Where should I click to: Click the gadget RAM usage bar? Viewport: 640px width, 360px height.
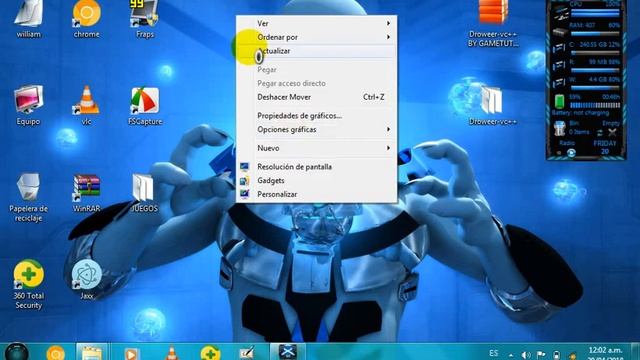tap(595, 34)
